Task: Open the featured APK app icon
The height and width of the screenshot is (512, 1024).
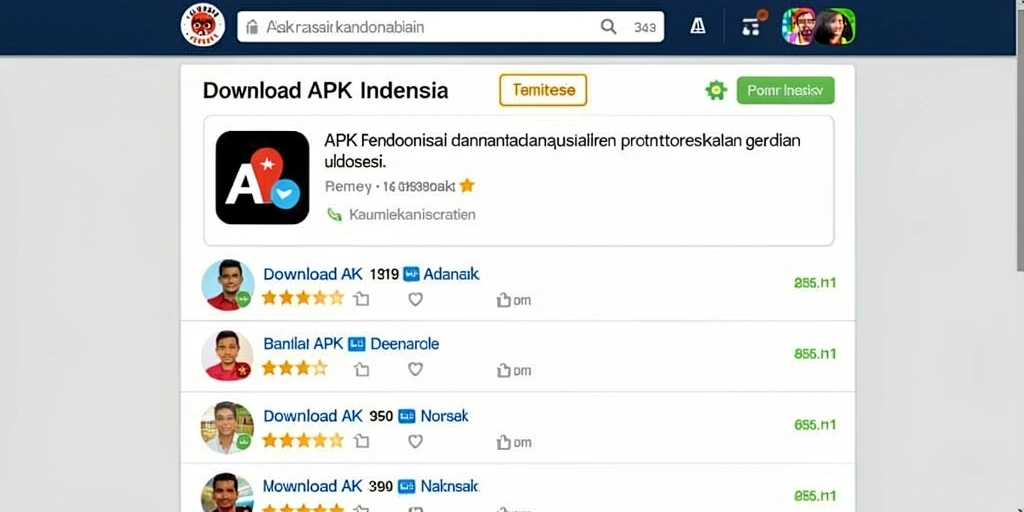Action: 263,178
